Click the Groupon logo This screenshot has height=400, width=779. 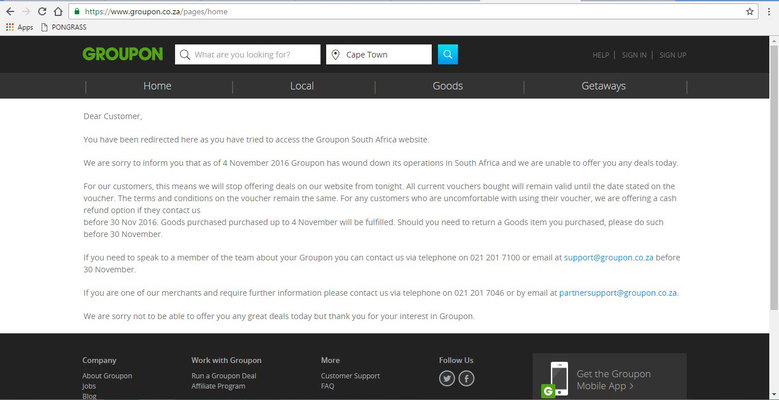tap(122, 54)
